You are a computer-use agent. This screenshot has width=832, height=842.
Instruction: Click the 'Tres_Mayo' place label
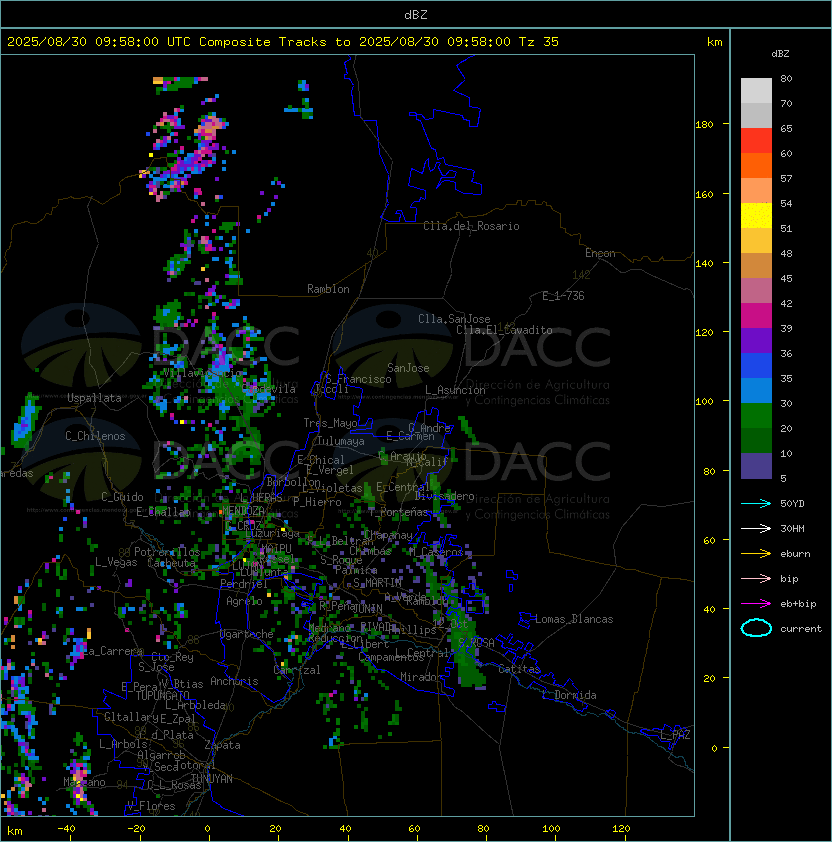tap(330, 423)
